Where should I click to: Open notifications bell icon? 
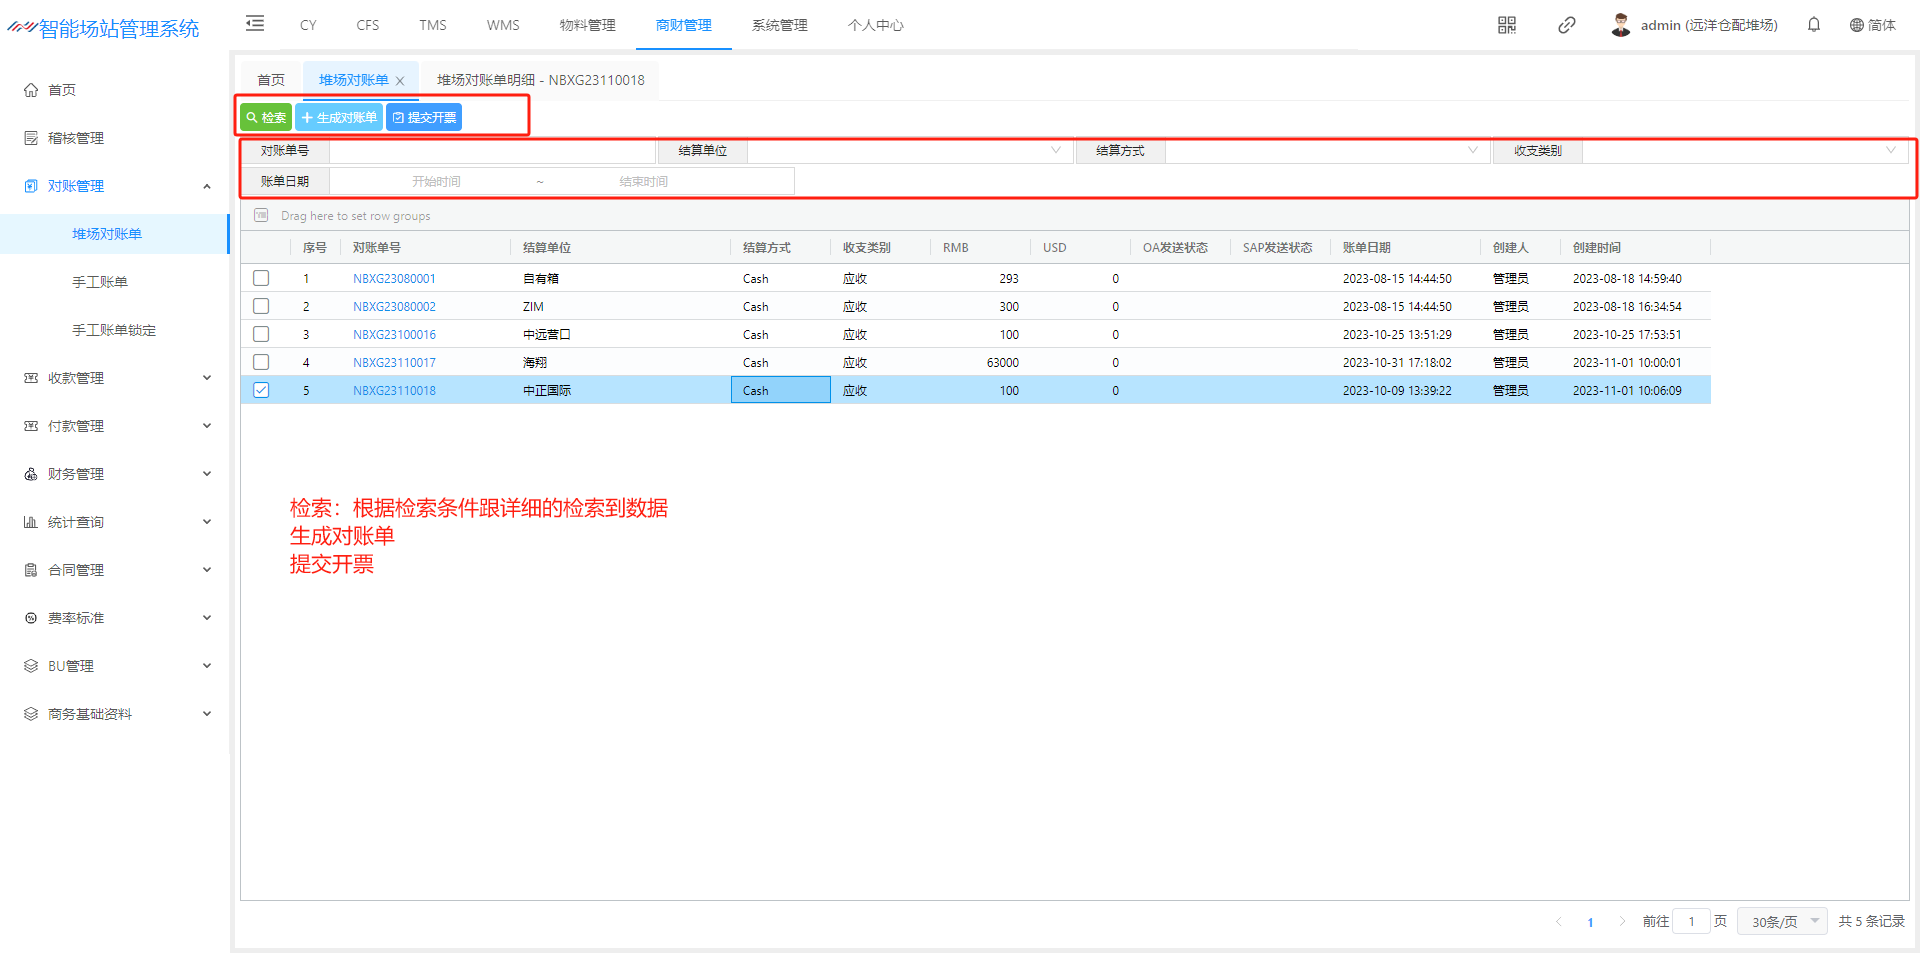pos(1813,25)
